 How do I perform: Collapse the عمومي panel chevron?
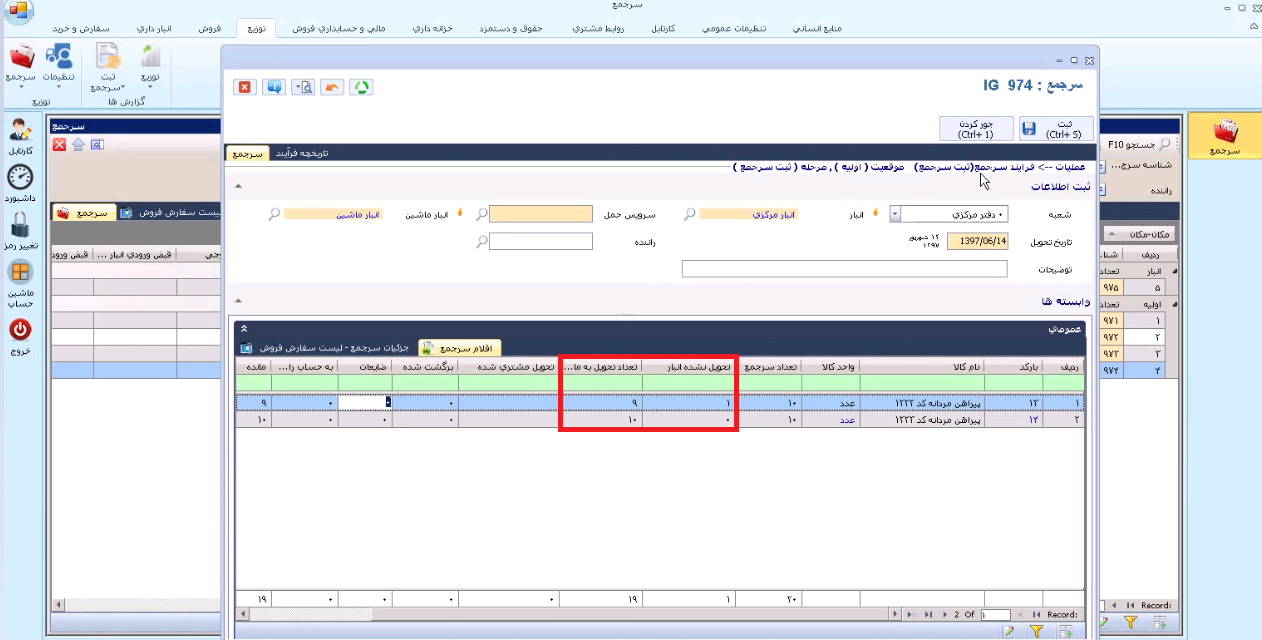point(244,328)
